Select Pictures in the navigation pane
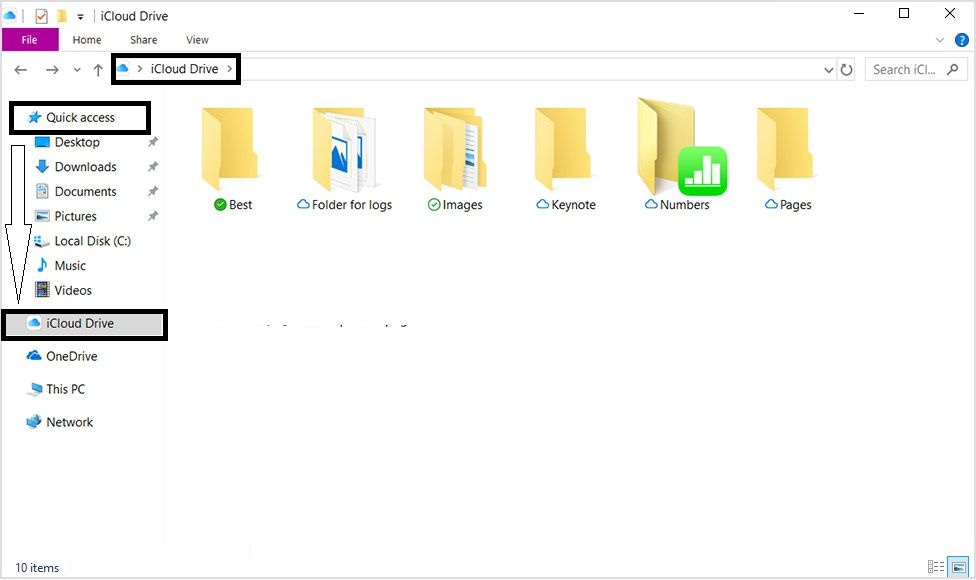Image resolution: width=976 pixels, height=580 pixels. (x=75, y=217)
